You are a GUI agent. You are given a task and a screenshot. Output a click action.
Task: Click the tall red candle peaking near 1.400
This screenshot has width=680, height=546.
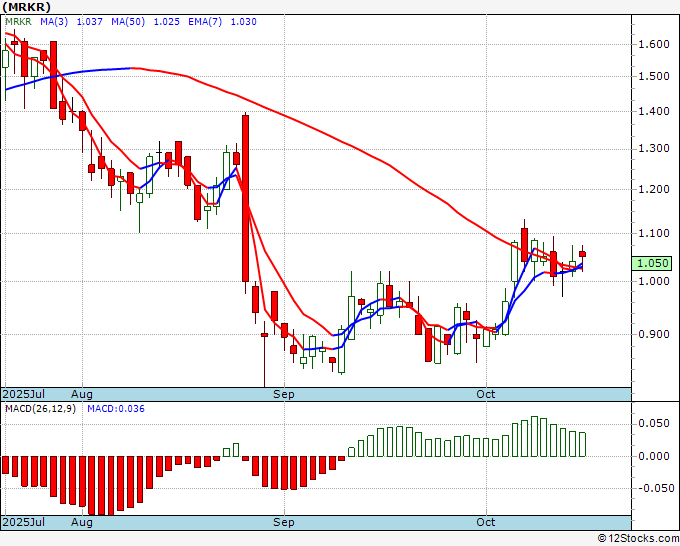point(245,198)
